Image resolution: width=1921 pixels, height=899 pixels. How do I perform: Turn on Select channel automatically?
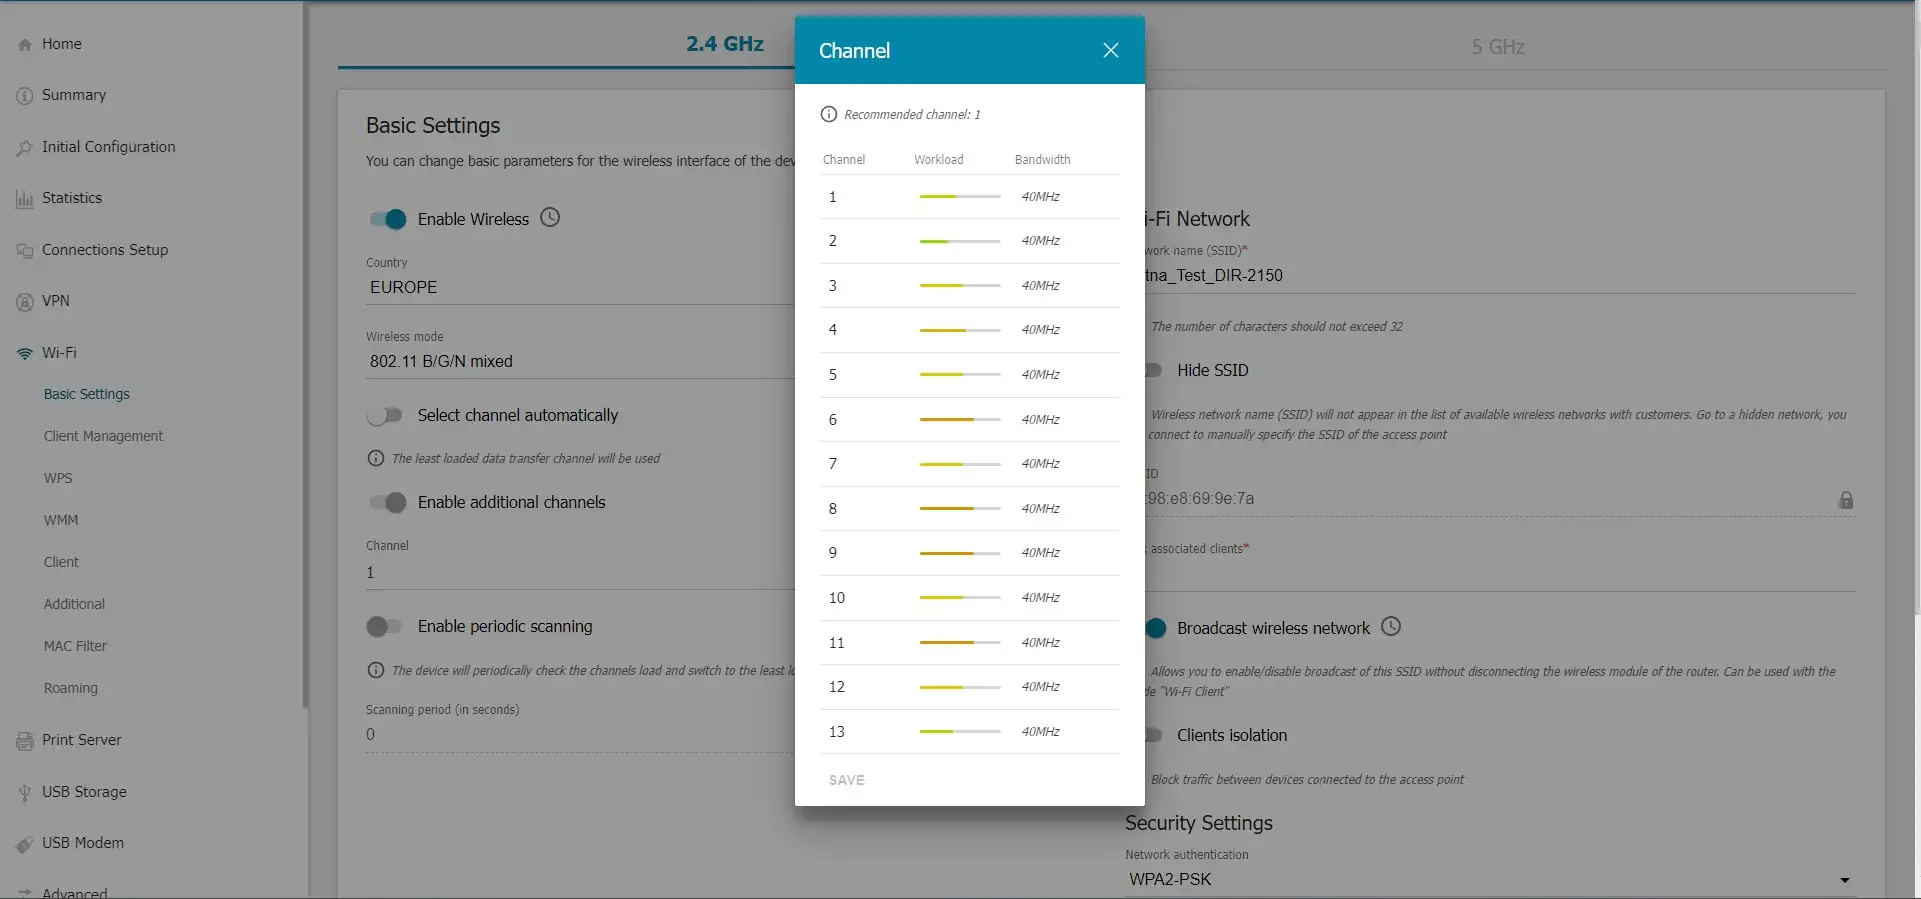pos(384,415)
